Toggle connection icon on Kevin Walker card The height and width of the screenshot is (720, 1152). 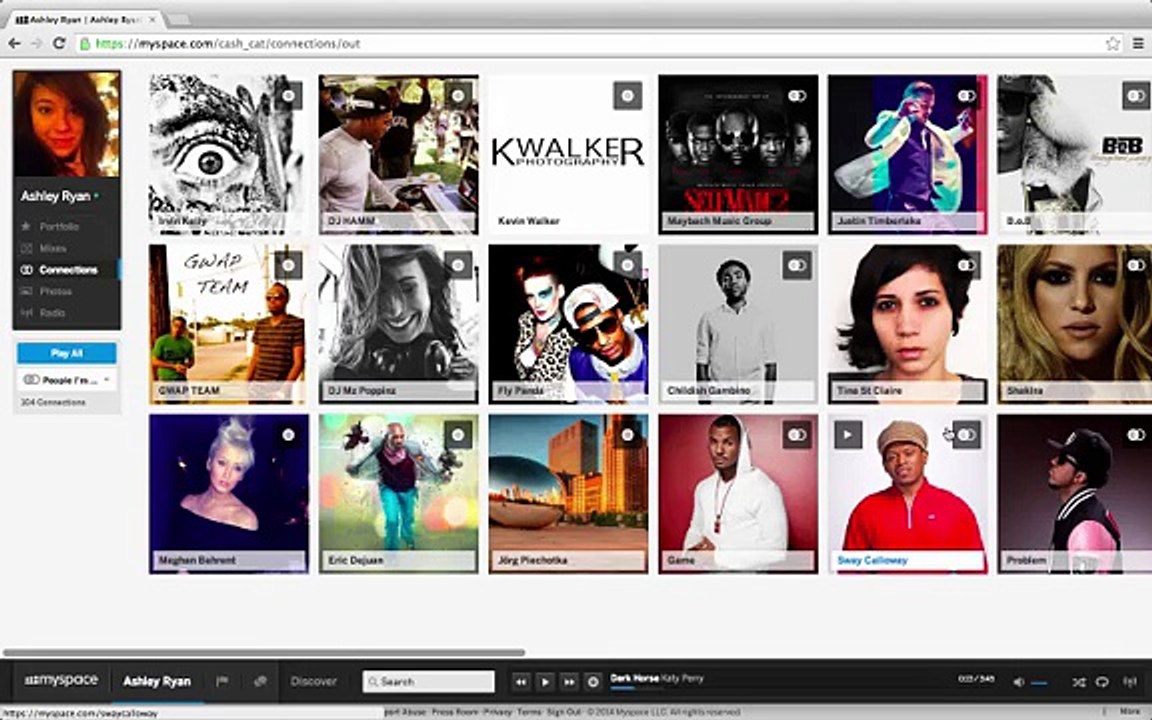pos(627,96)
